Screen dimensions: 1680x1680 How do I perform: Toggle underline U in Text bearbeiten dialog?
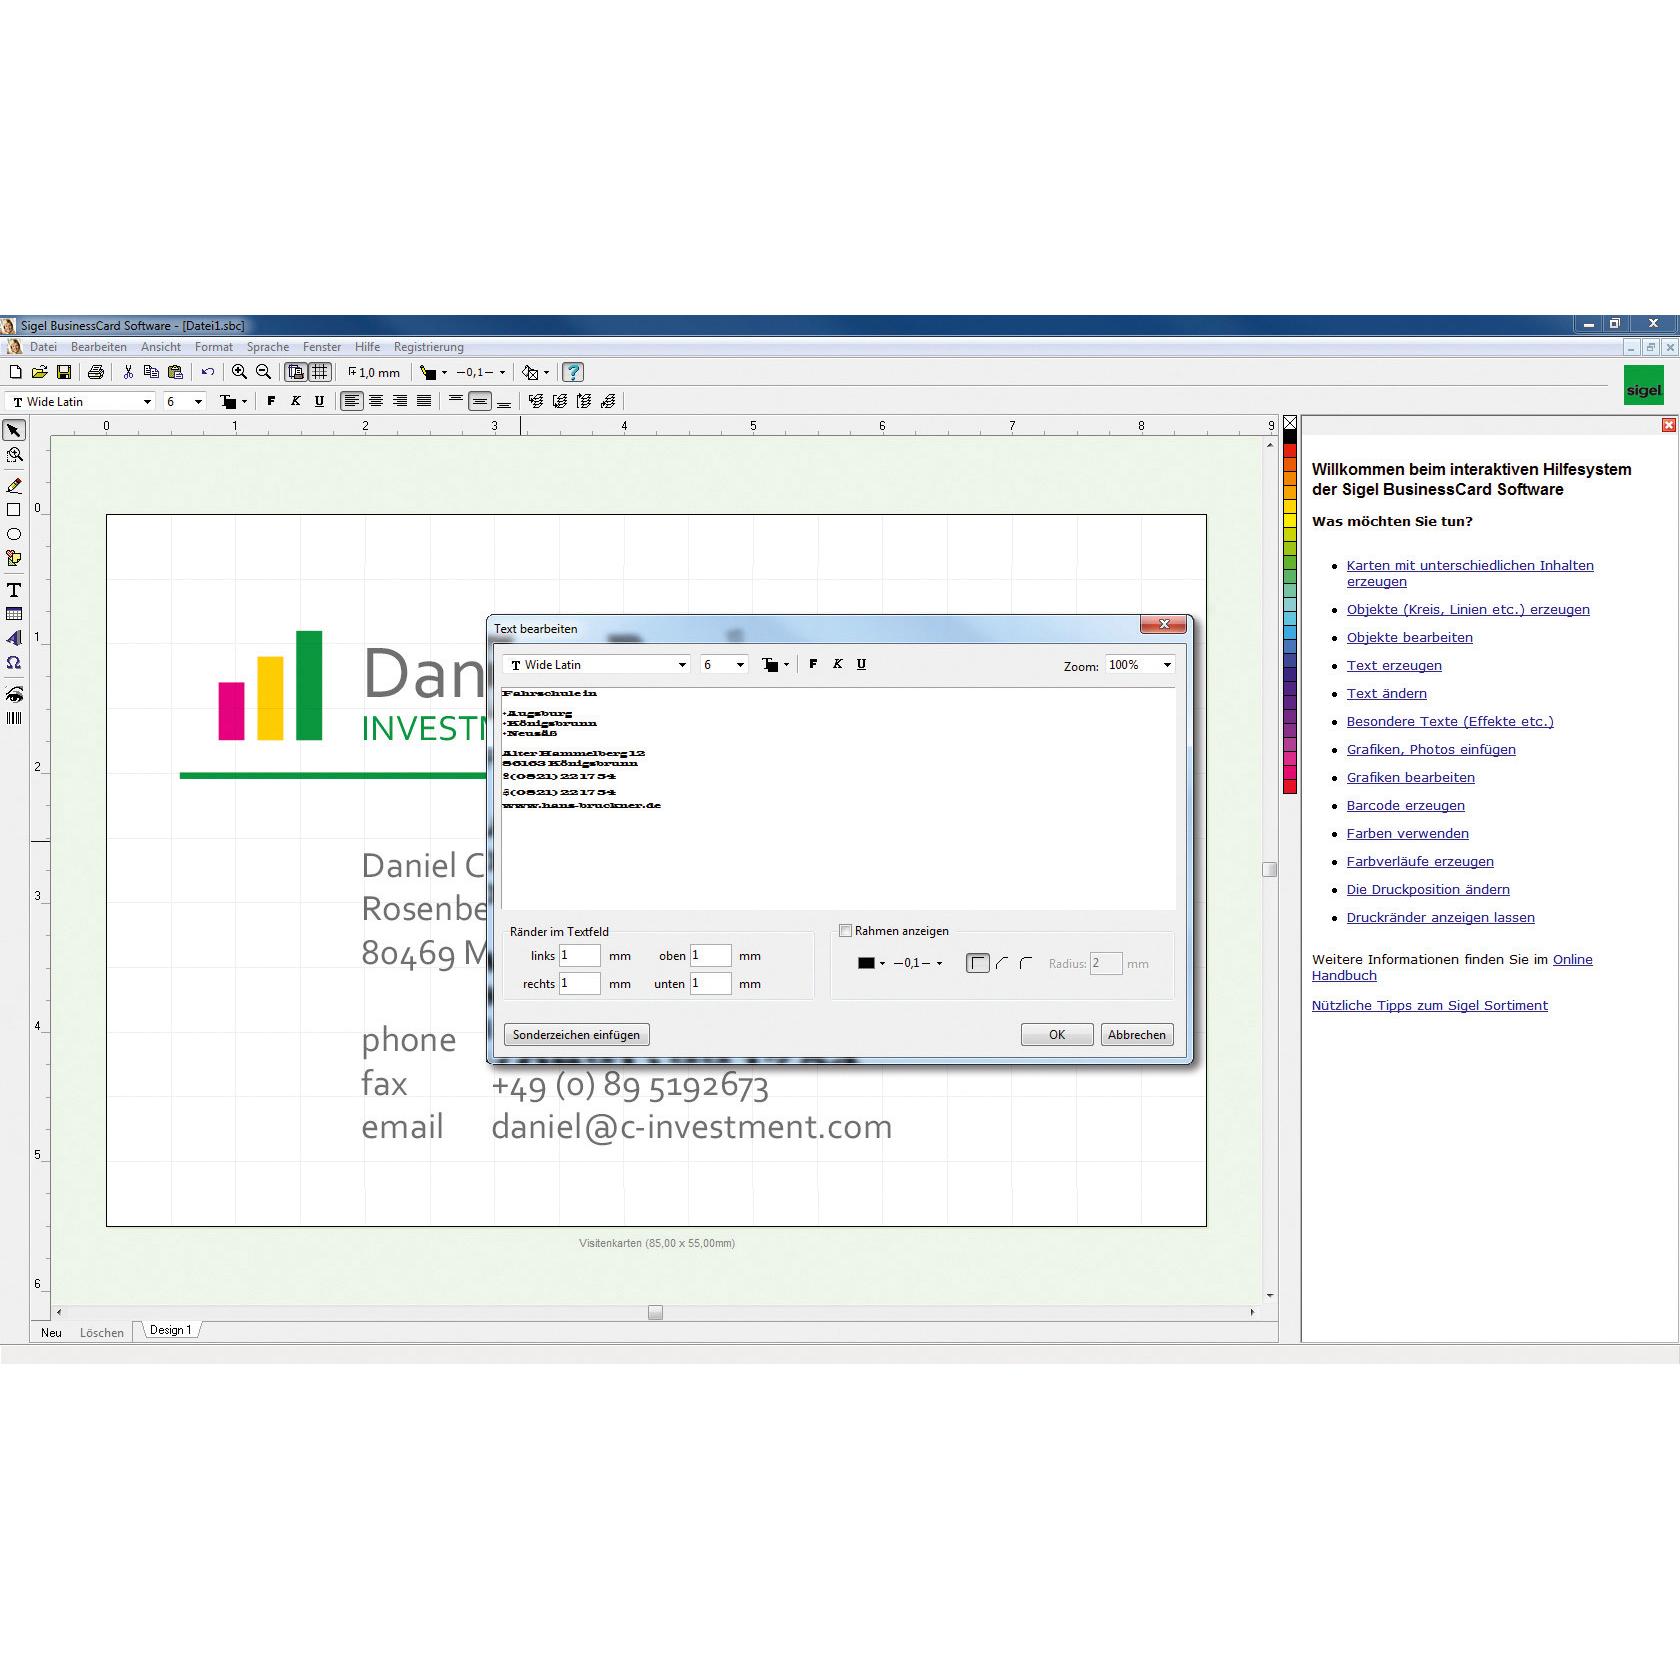click(861, 664)
